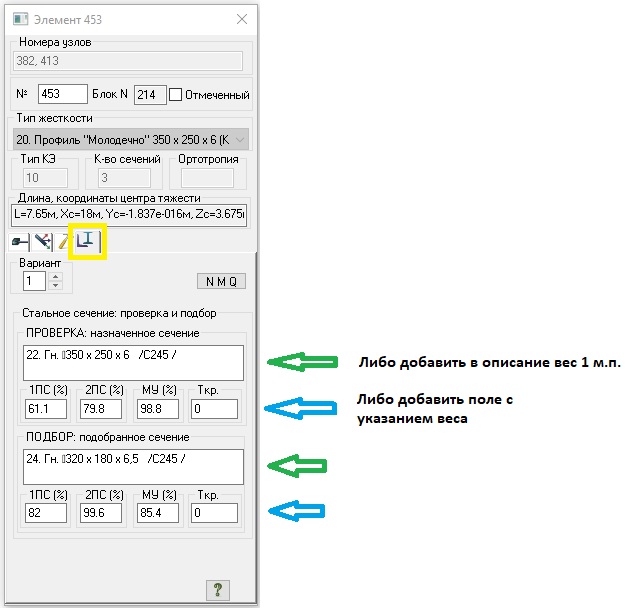632x612 pixels.
Task: Expand the Тип жесткости dropdown
Action: pyautogui.click(x=239, y=140)
